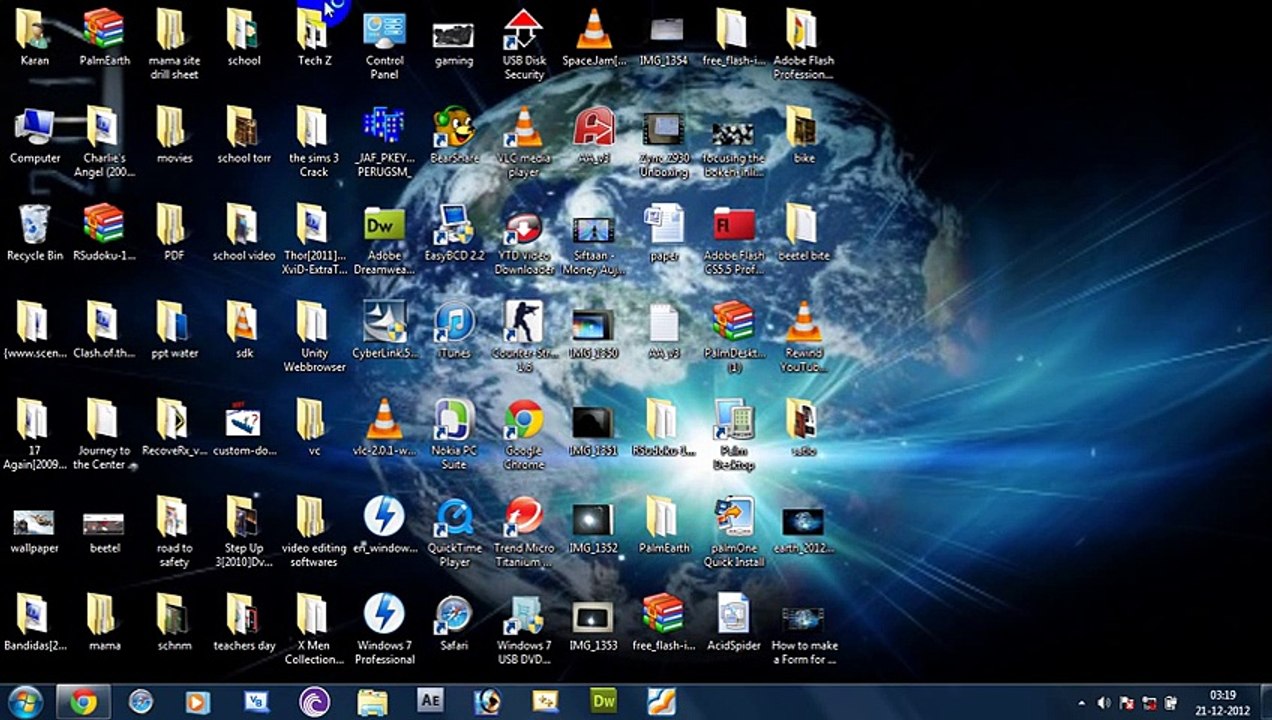The image size is (1272, 720).
Task: Open AcidSpider file icon
Action: pos(734,623)
